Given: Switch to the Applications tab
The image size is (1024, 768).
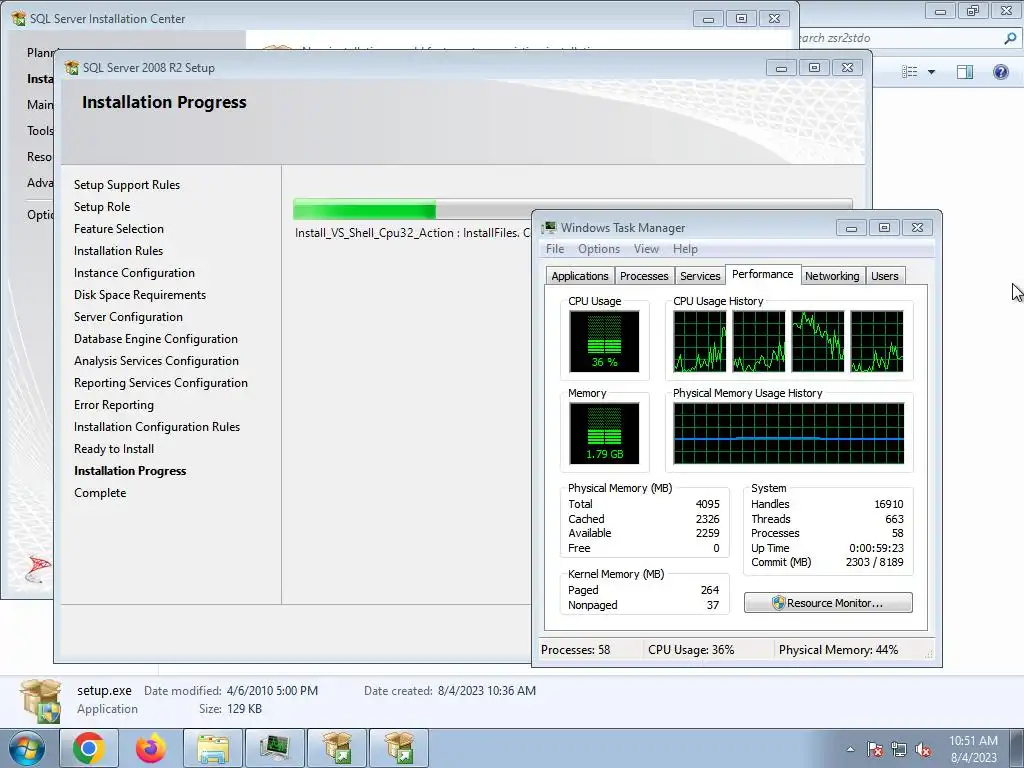Looking at the screenshot, I should (x=580, y=276).
